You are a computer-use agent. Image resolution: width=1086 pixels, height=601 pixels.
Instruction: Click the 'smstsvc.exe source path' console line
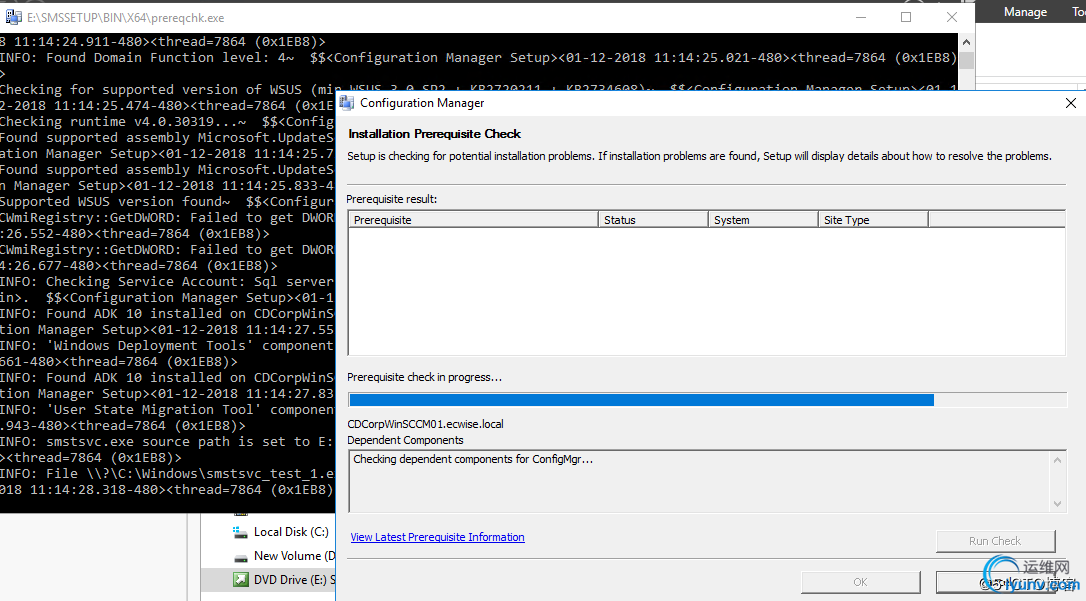pos(167,442)
